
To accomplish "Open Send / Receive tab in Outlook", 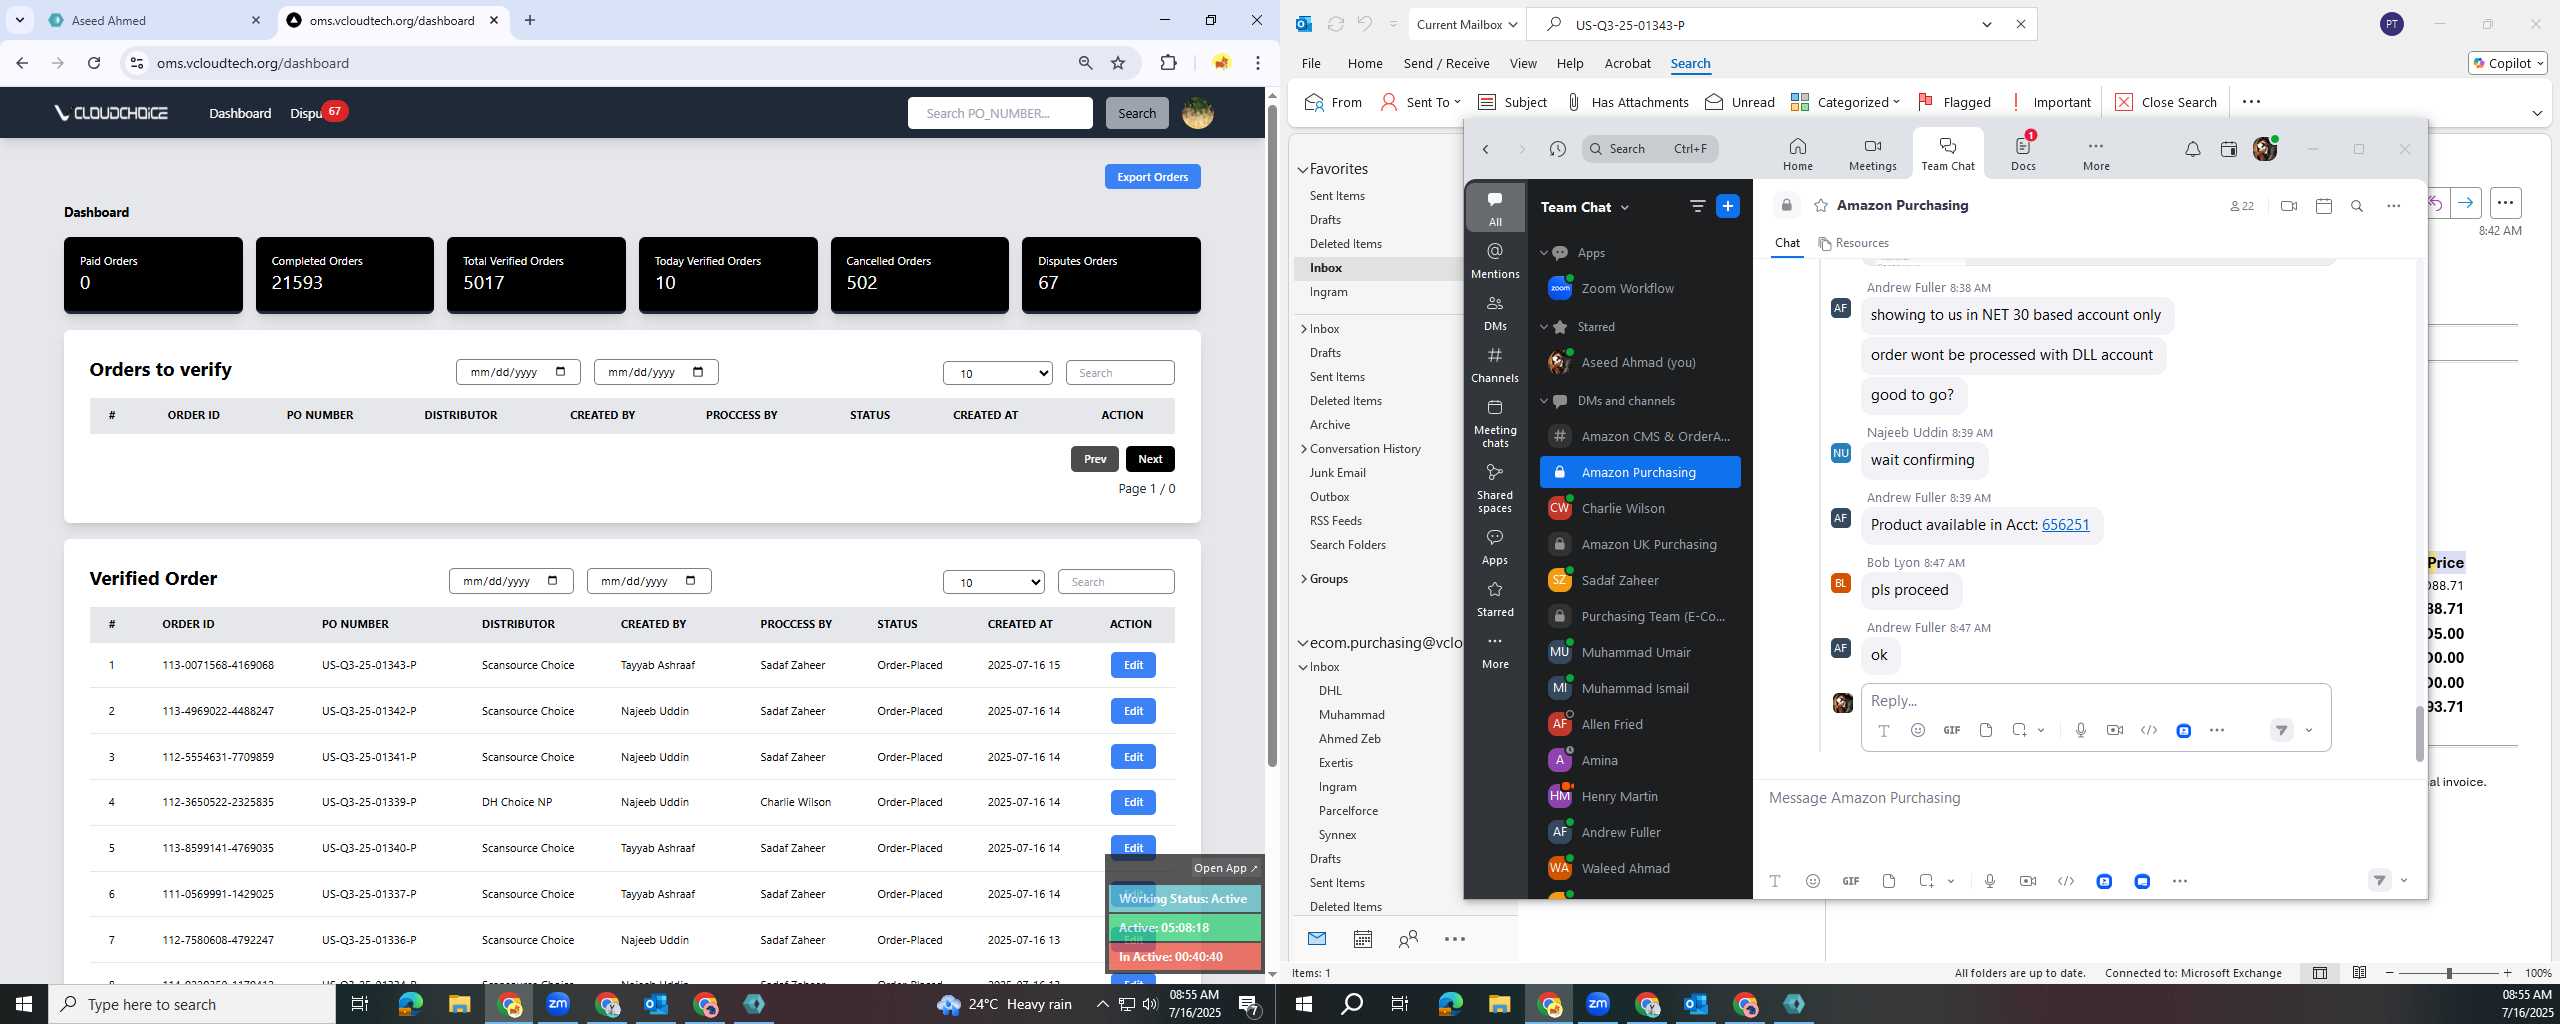I will (1446, 63).
